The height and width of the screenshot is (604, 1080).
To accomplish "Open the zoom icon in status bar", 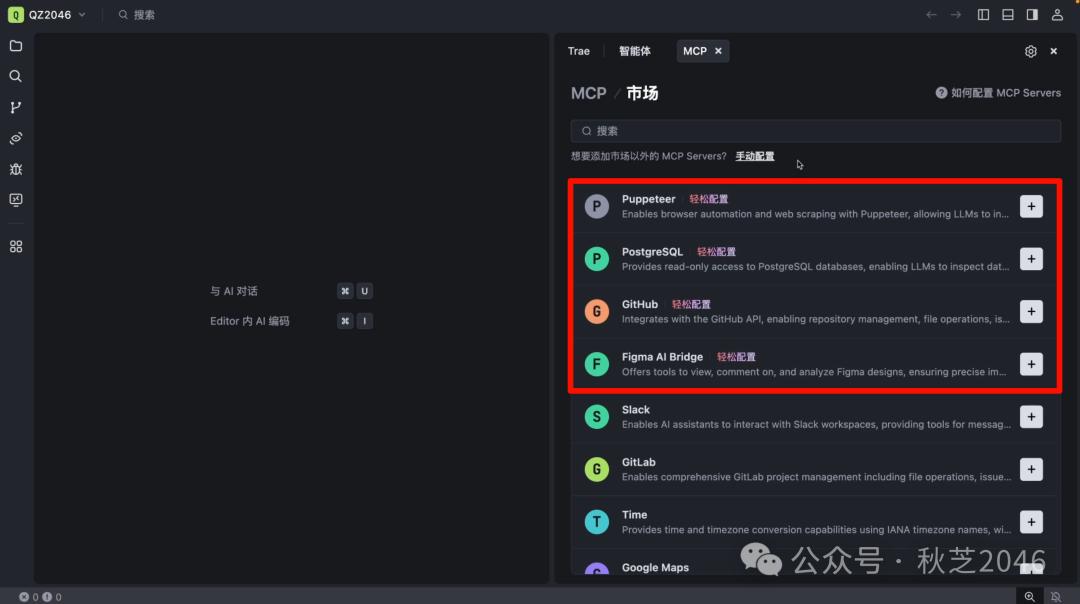I will click(x=1029, y=596).
